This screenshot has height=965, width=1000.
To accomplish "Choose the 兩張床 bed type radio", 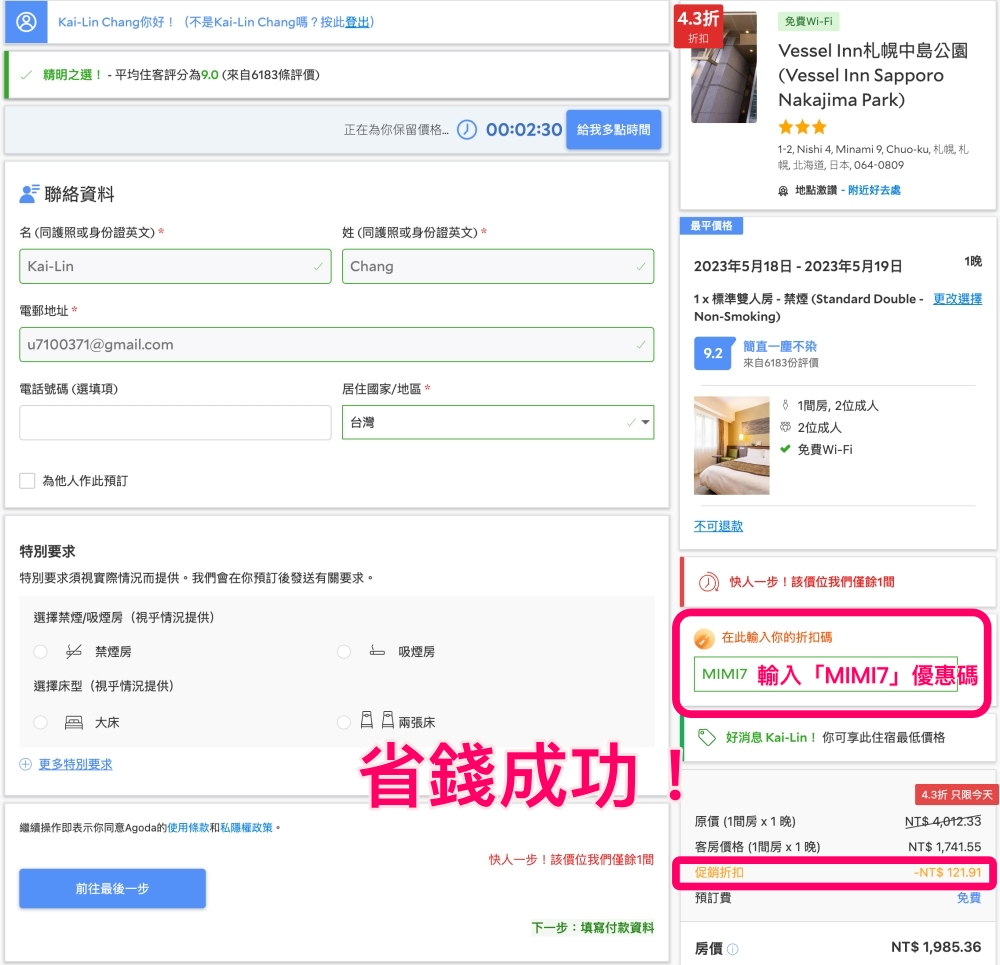I will coord(344,722).
